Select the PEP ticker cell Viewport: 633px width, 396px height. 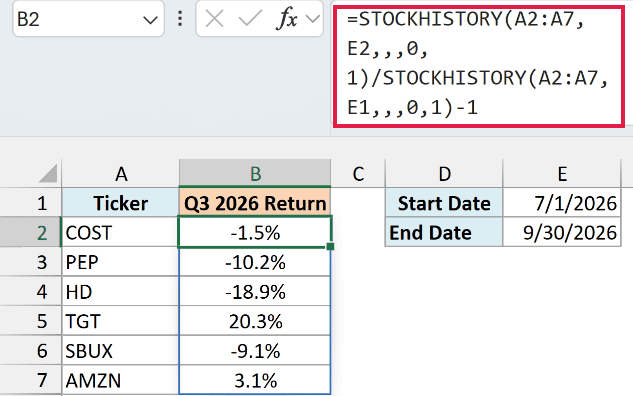pyautogui.click(x=120, y=262)
